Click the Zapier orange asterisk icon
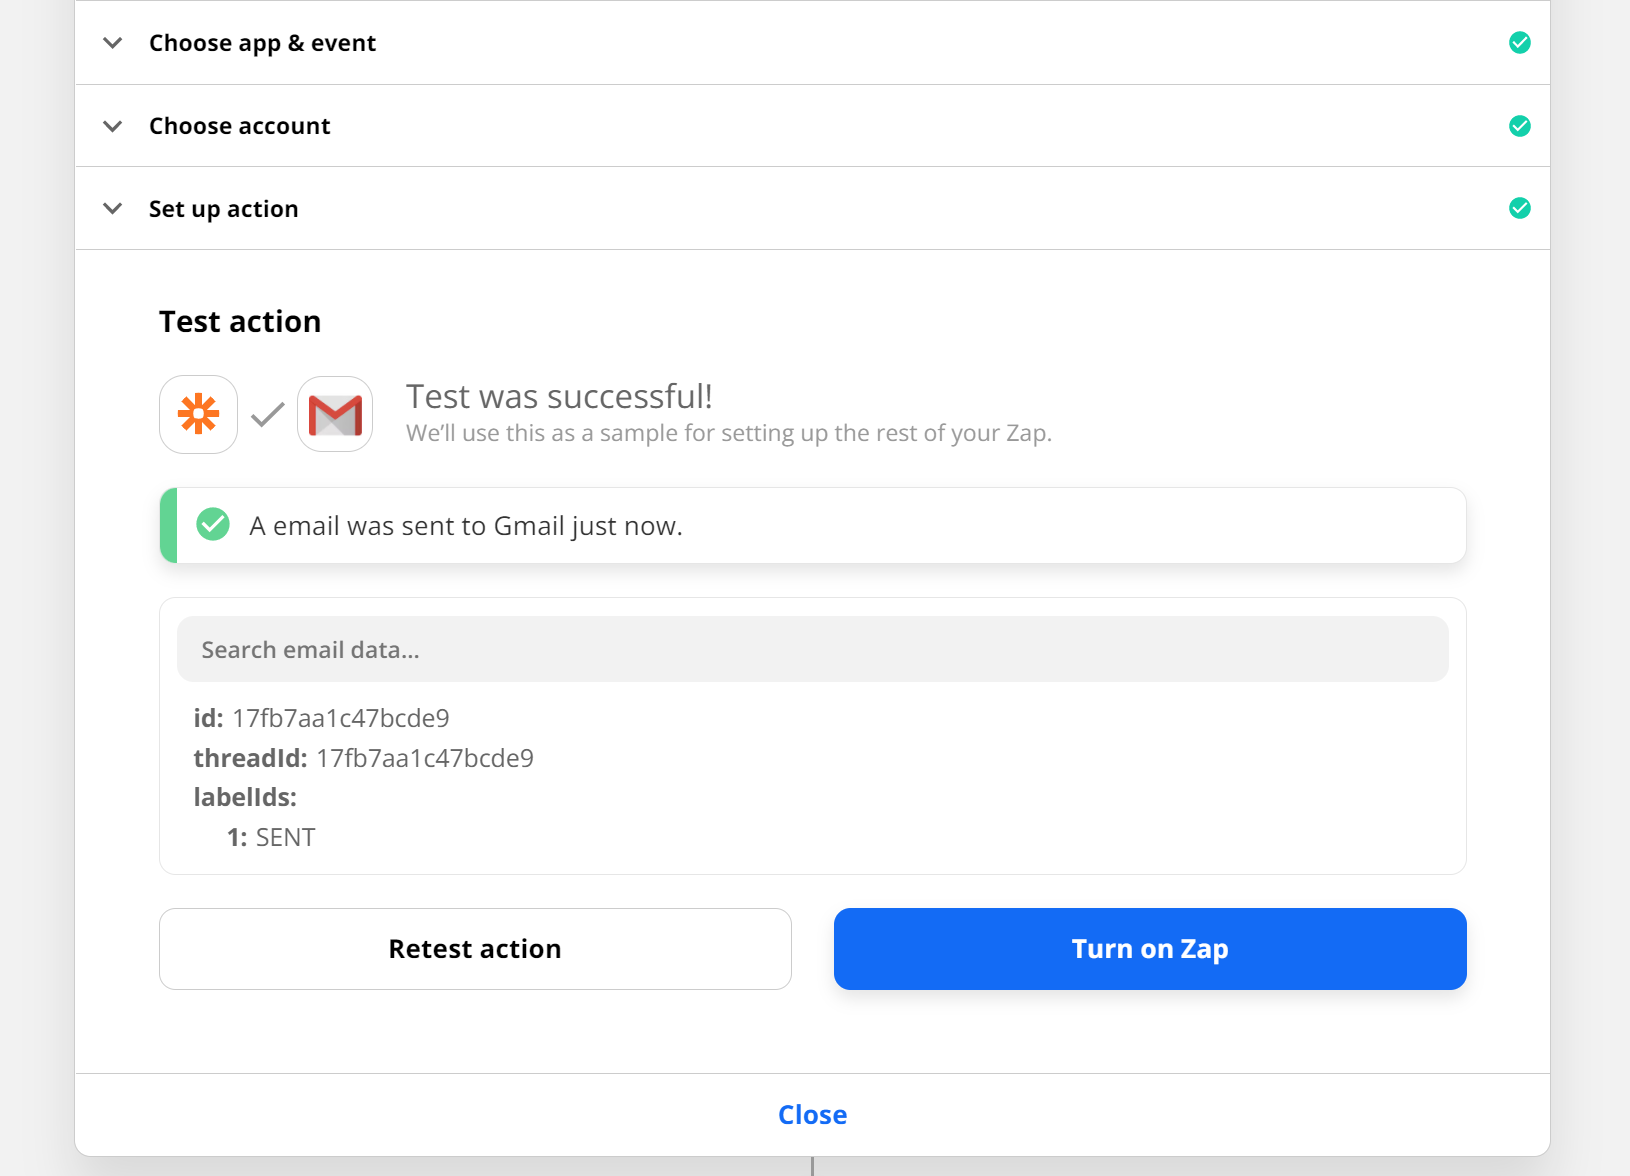This screenshot has width=1630, height=1176. tap(198, 414)
